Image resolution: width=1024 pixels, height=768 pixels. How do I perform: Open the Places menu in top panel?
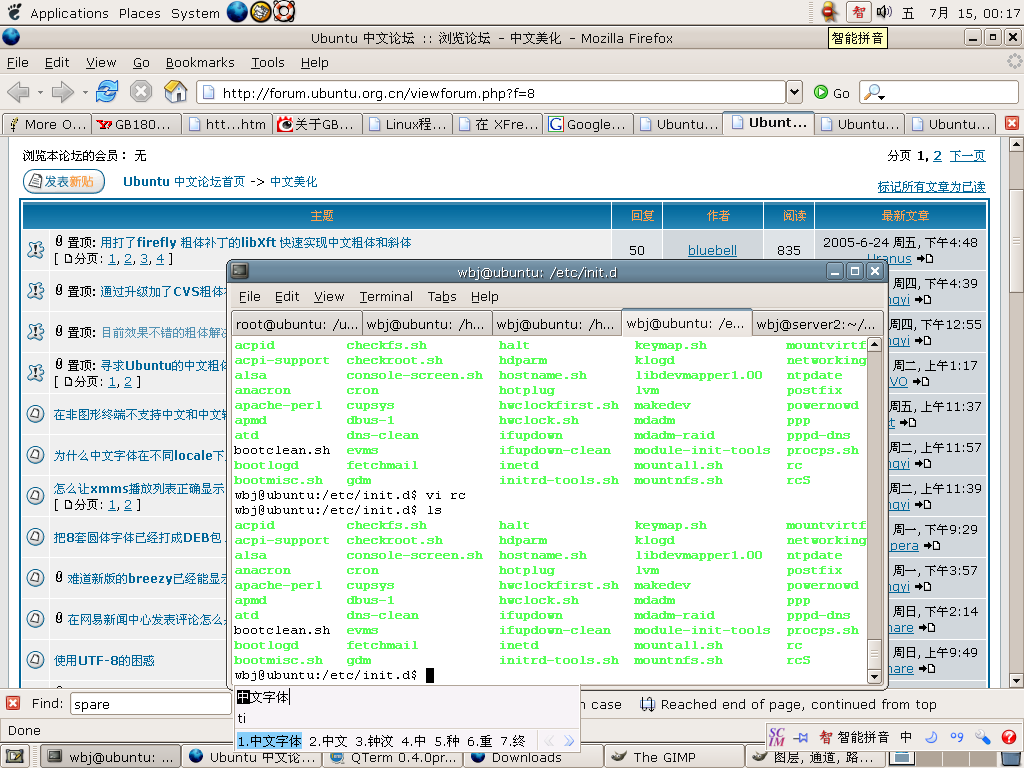coord(139,13)
